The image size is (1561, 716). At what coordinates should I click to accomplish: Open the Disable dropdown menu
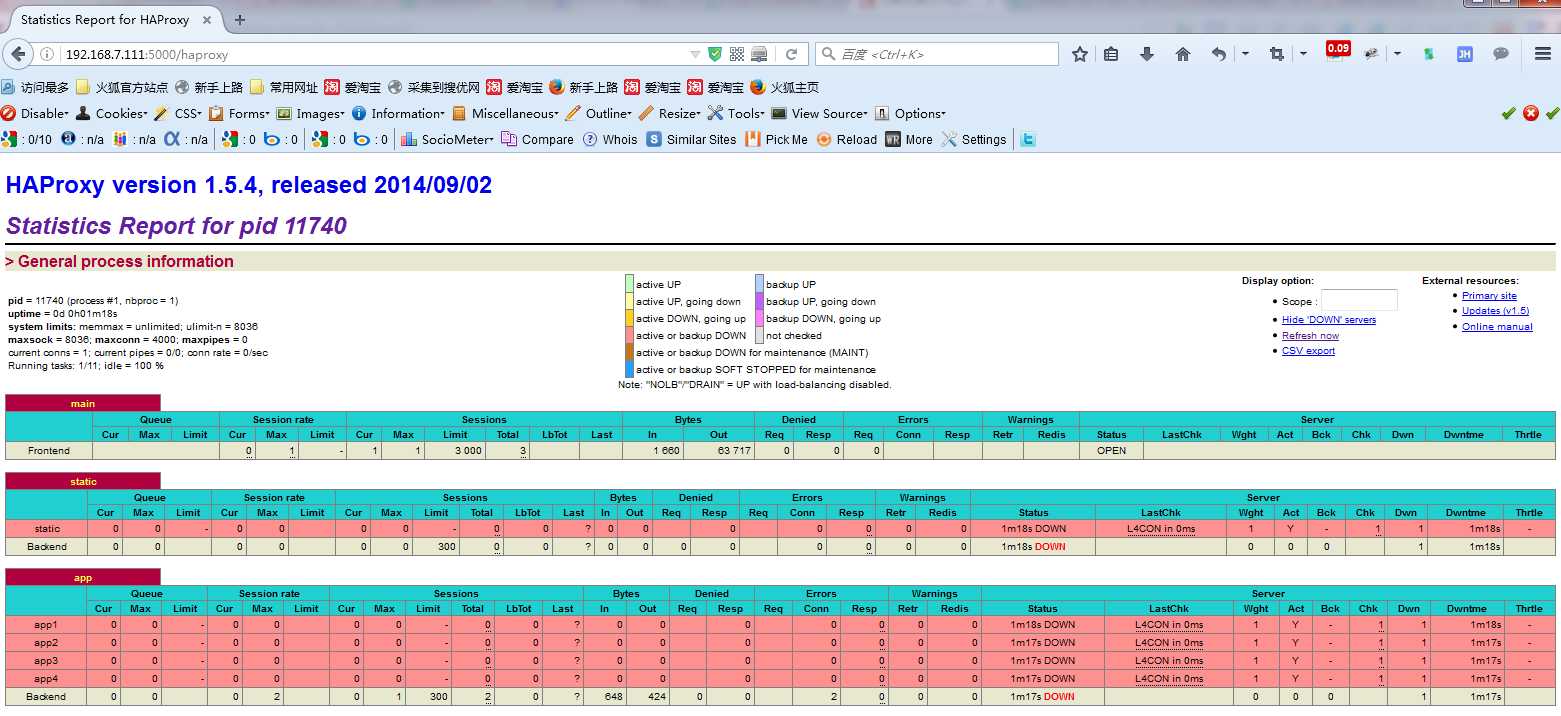pos(35,113)
